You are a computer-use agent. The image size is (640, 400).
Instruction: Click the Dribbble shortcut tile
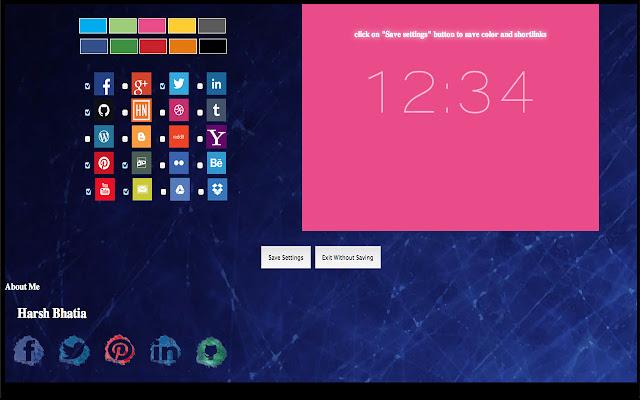point(179,110)
